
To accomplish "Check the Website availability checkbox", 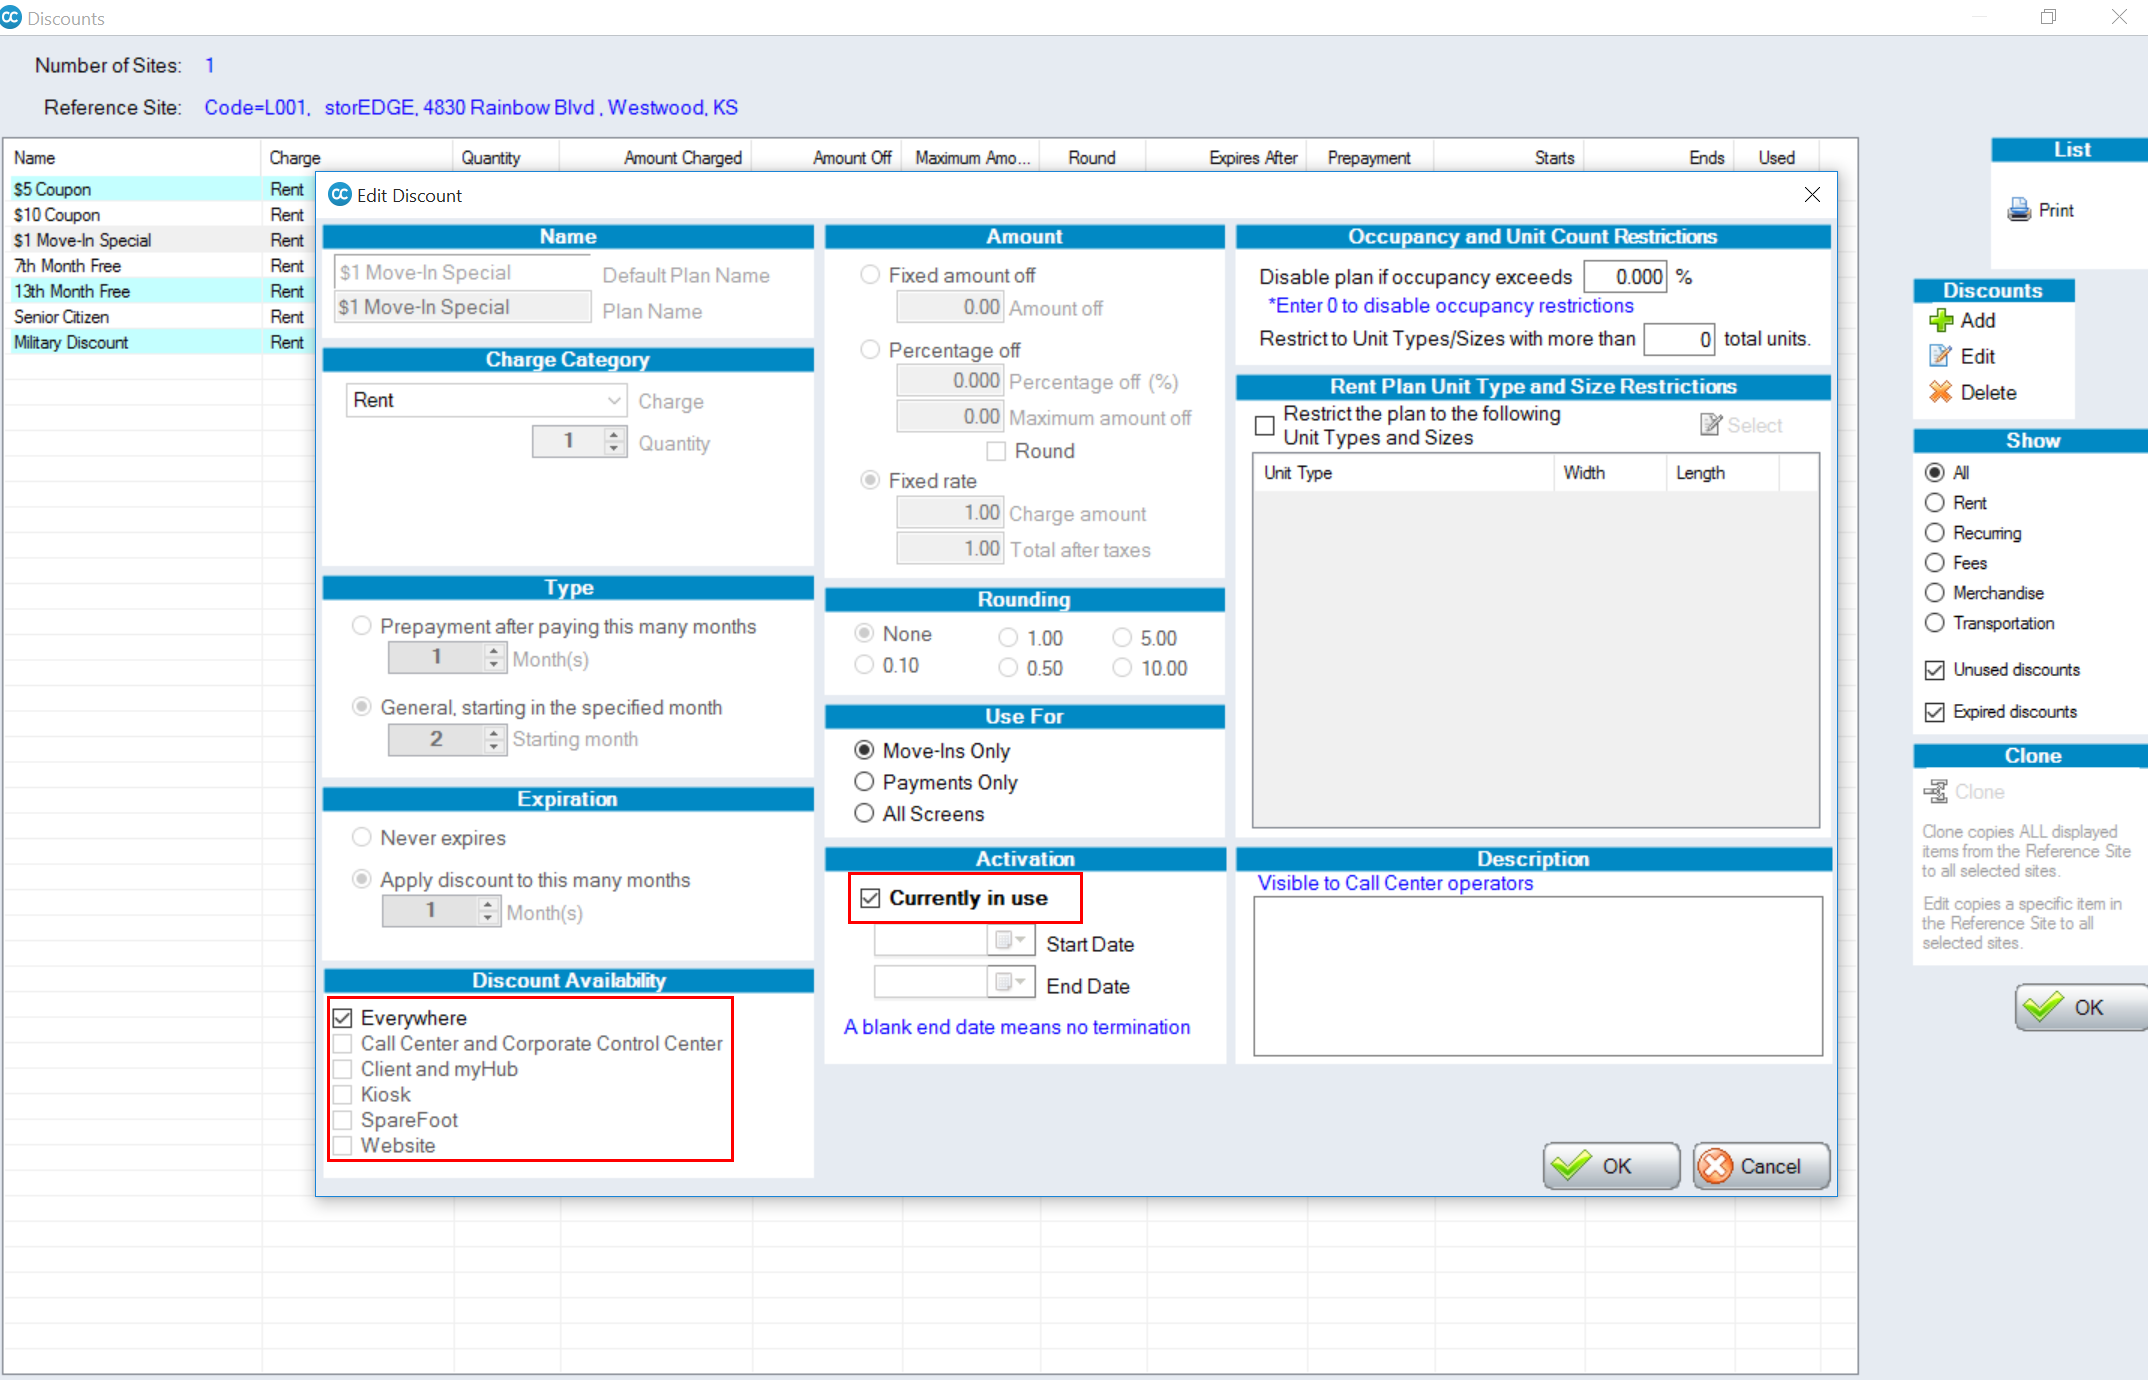I will 343,1146.
